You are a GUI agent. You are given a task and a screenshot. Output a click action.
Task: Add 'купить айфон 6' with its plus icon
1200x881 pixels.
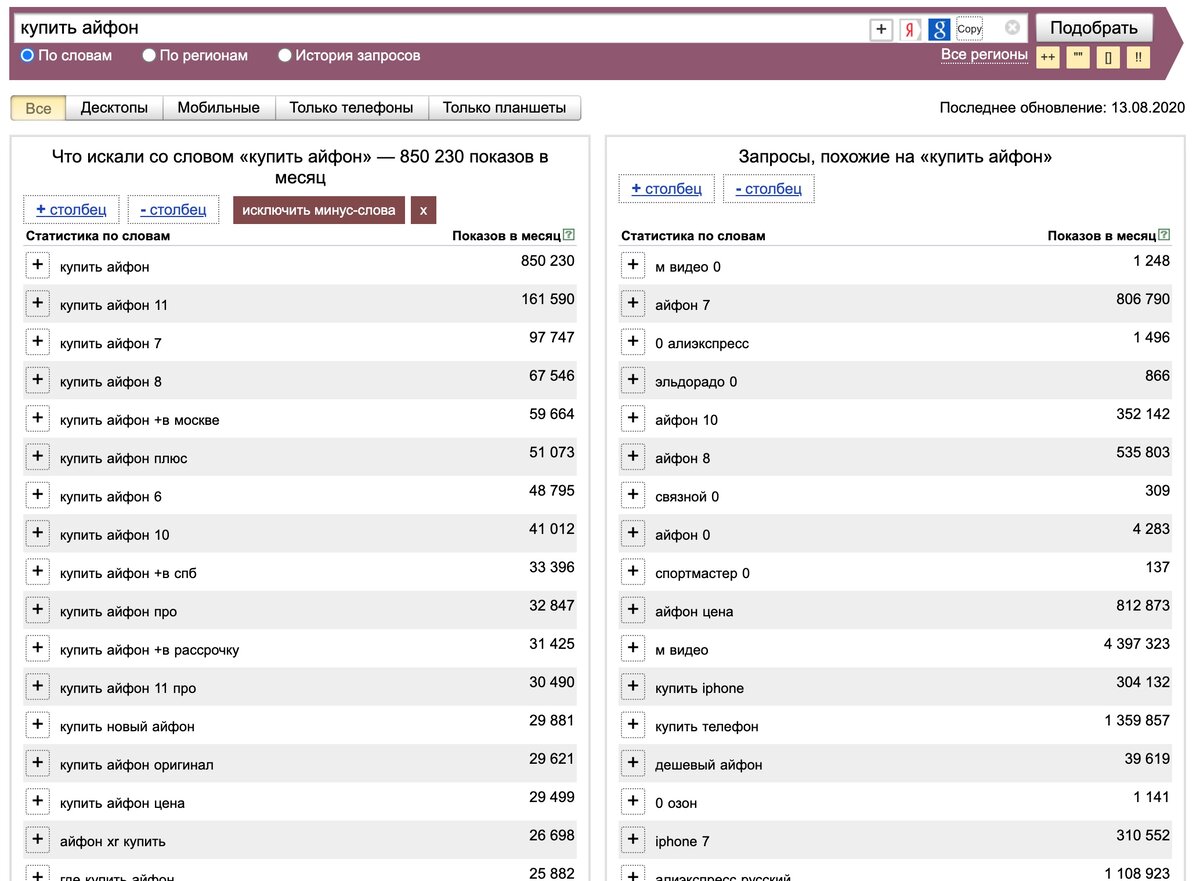[38, 494]
